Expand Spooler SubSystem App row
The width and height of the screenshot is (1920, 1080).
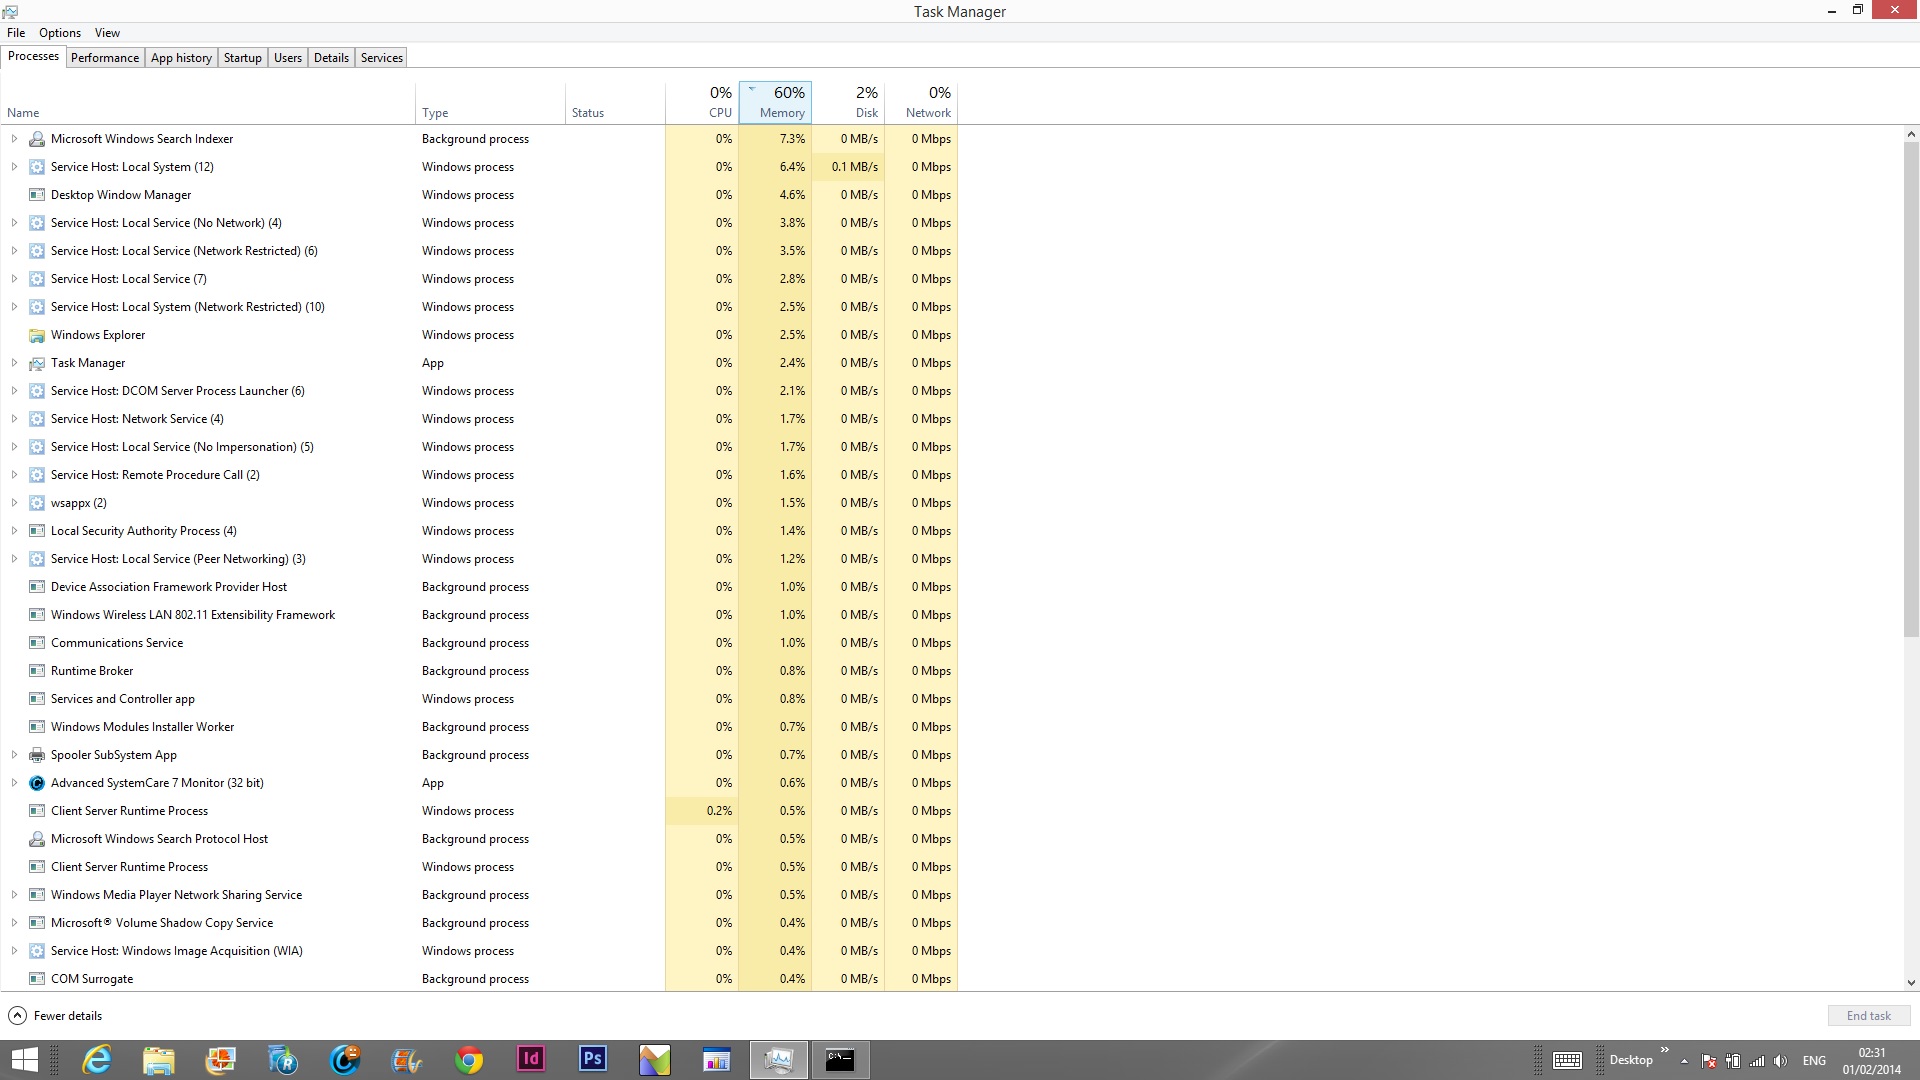coord(14,755)
